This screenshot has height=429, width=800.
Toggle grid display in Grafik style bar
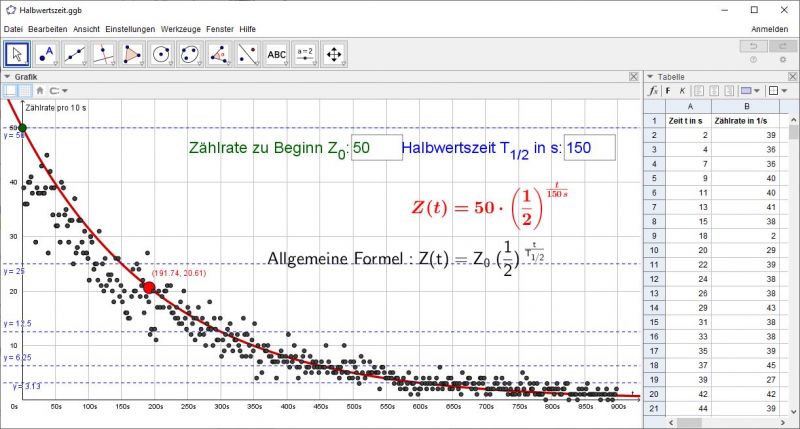point(25,91)
